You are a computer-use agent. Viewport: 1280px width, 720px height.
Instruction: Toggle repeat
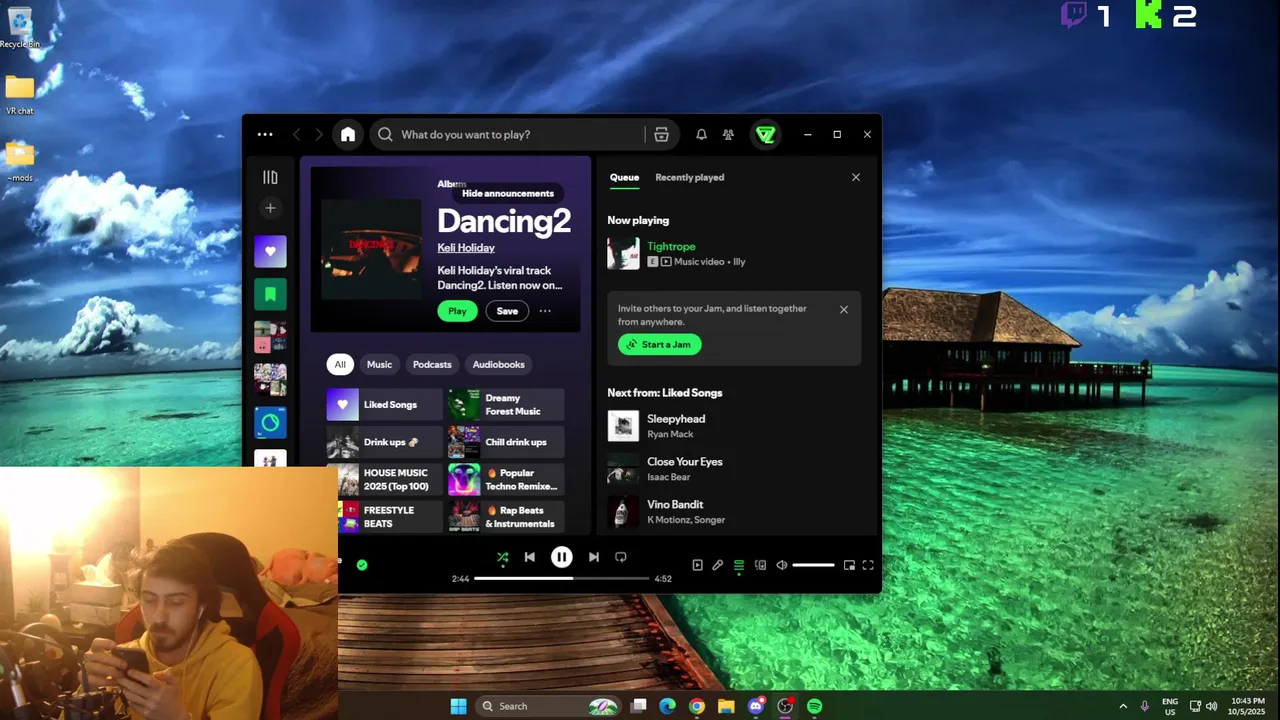coord(621,557)
